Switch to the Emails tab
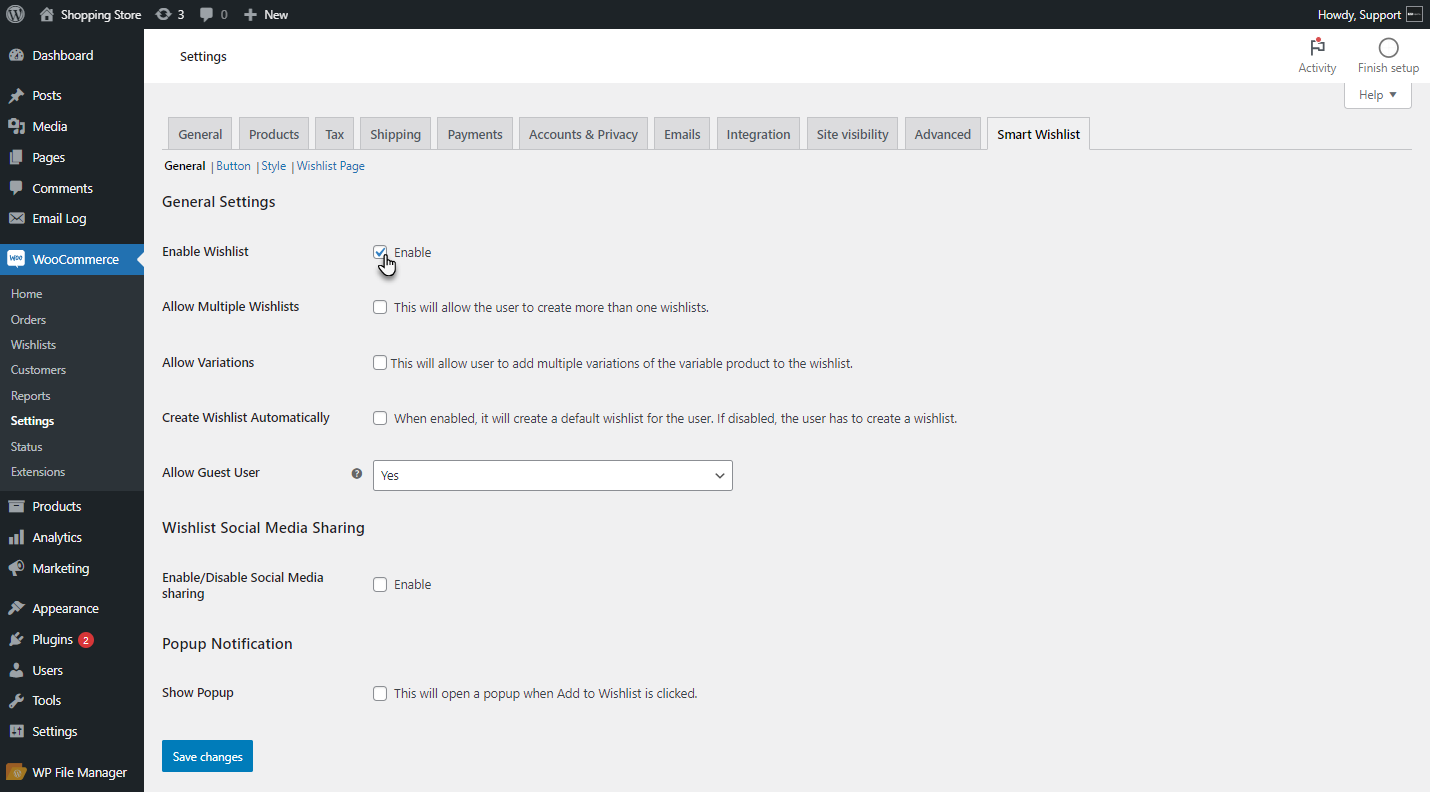 click(x=682, y=134)
